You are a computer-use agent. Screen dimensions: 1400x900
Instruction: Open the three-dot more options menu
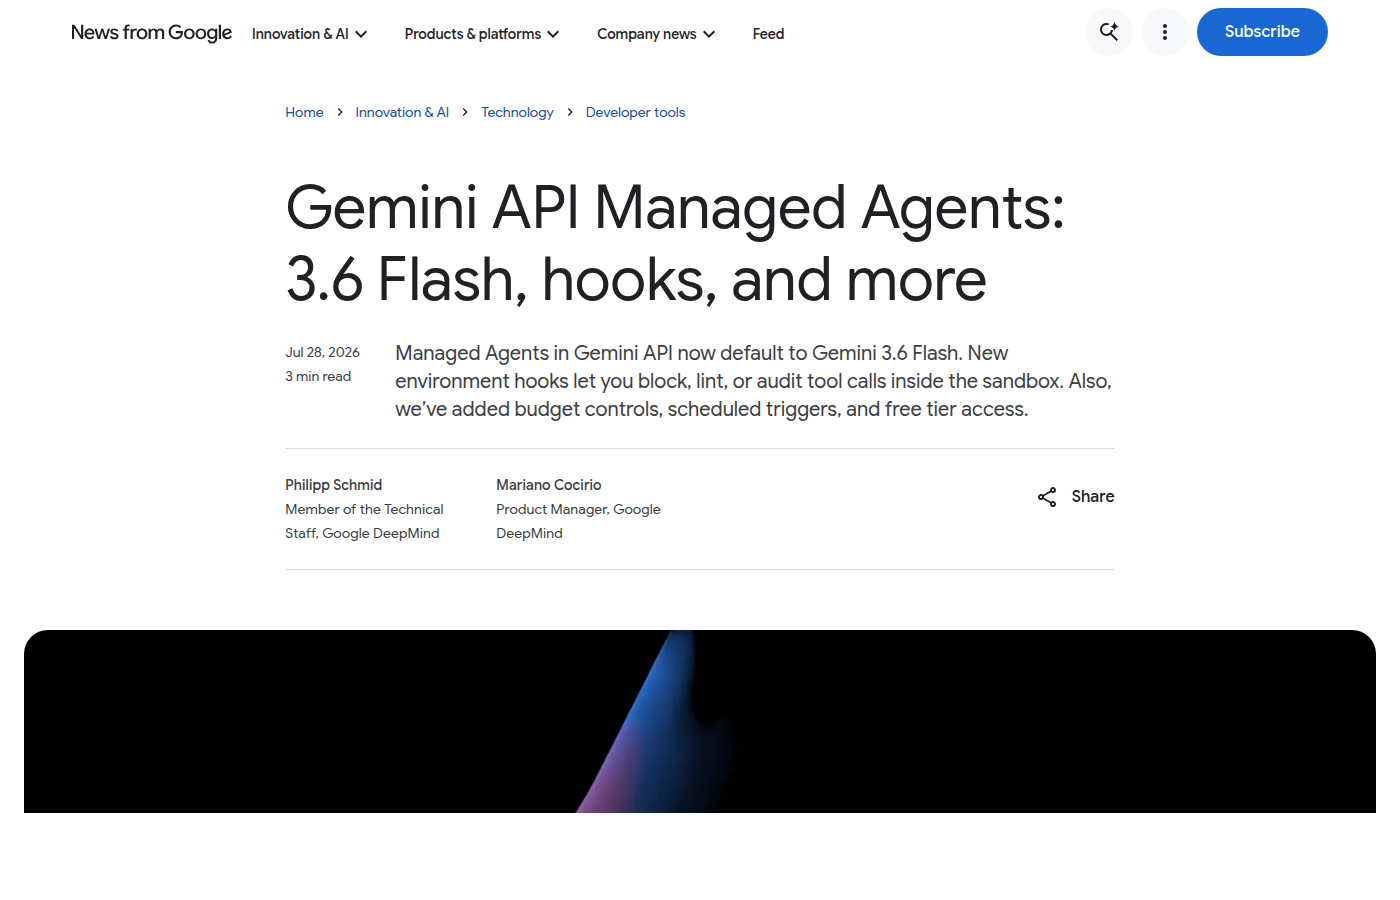(1165, 32)
